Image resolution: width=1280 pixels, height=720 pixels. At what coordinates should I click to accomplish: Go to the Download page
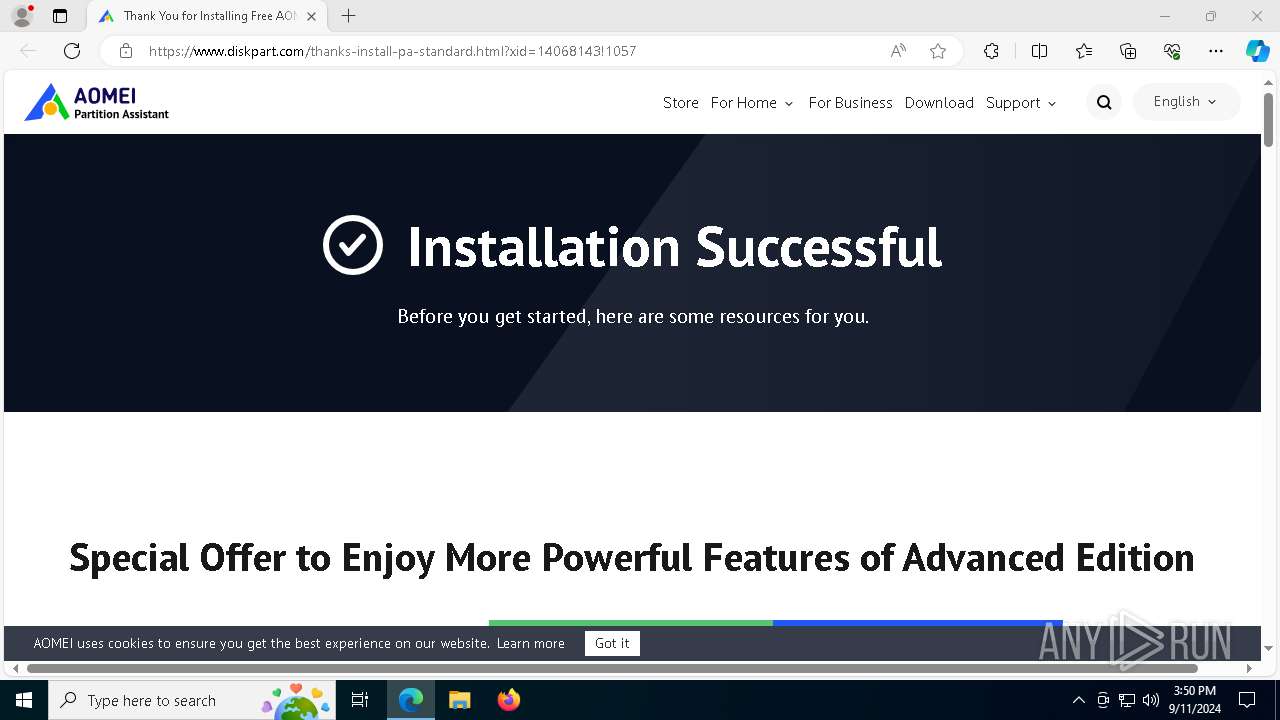tap(939, 103)
